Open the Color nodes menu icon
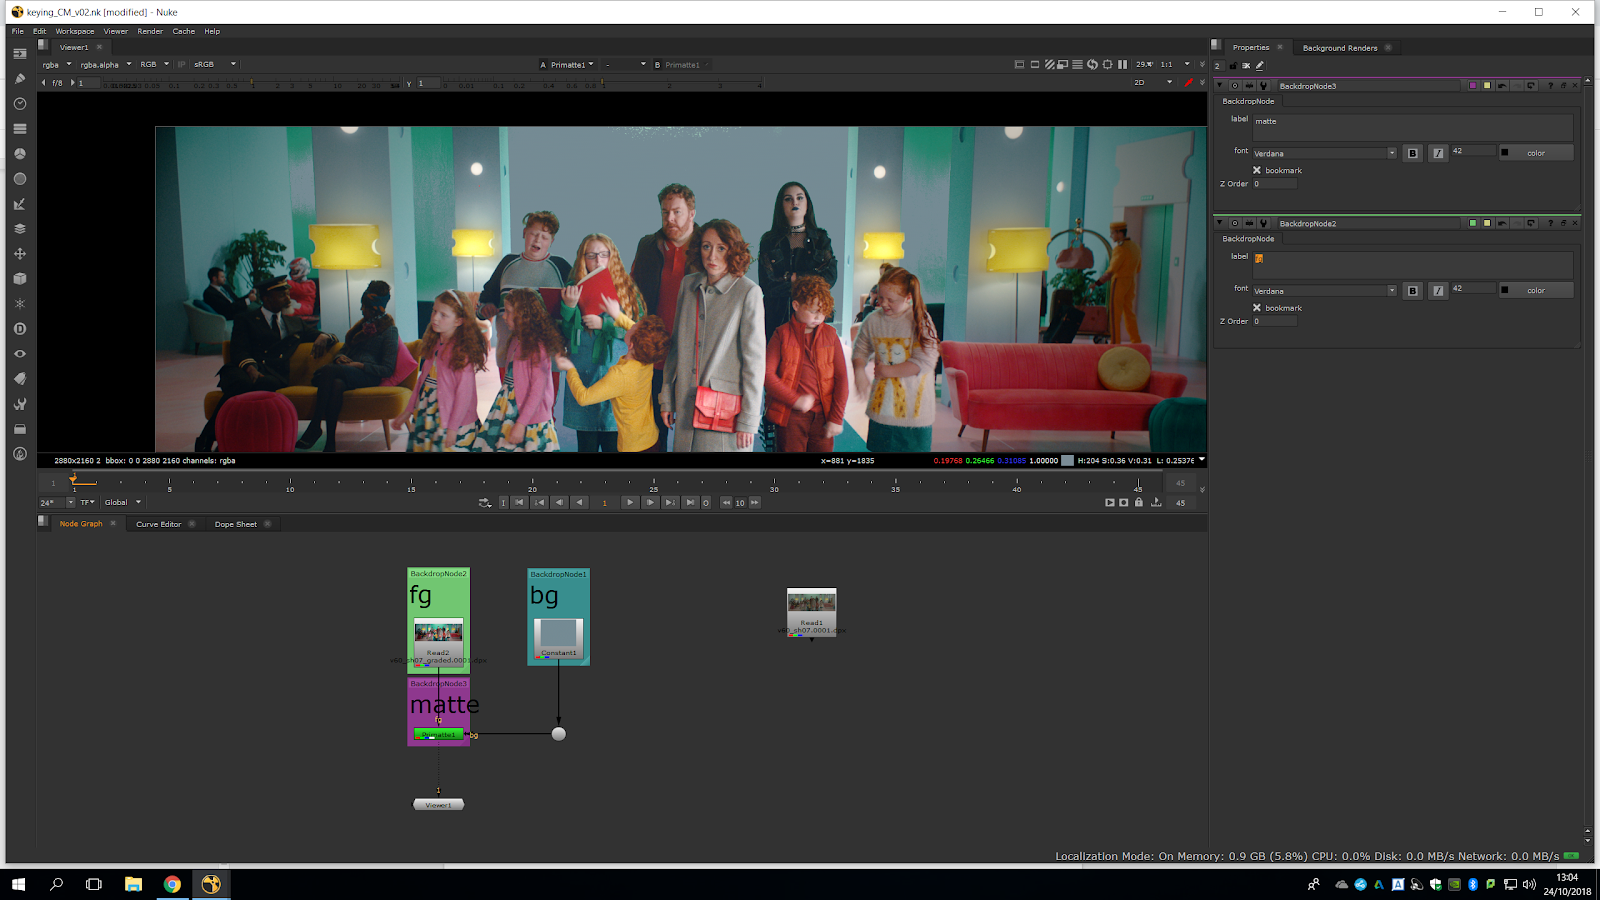This screenshot has height=900, width=1600. point(19,154)
